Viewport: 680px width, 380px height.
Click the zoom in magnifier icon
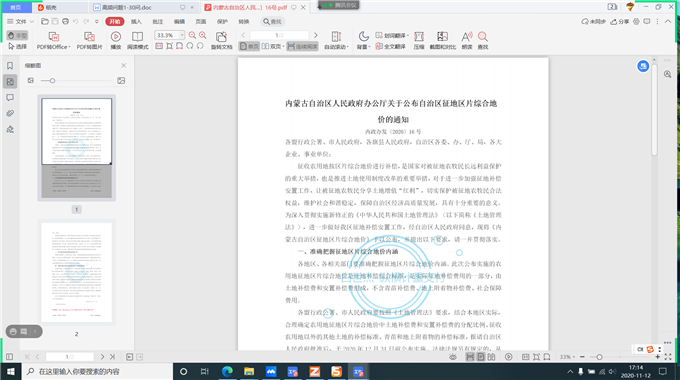203,35
